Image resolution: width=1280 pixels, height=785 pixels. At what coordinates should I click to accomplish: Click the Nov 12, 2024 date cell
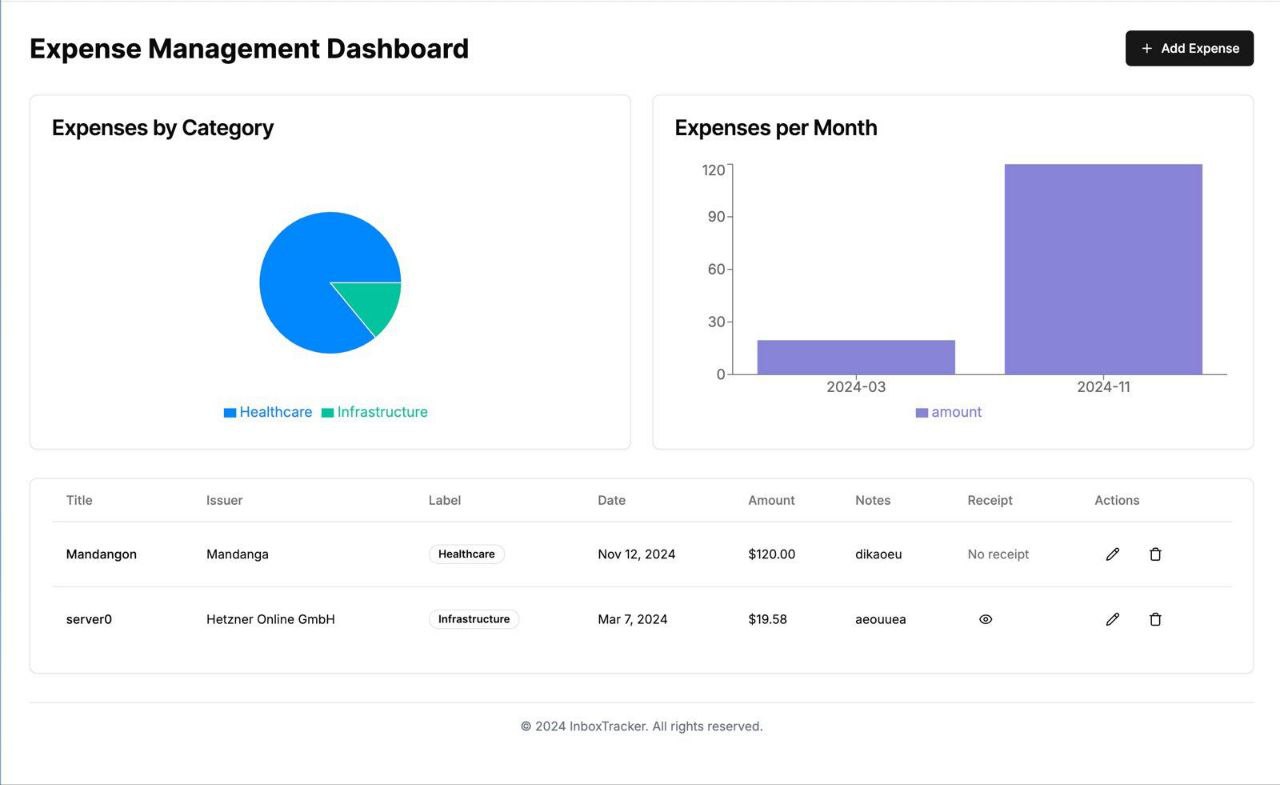636,554
